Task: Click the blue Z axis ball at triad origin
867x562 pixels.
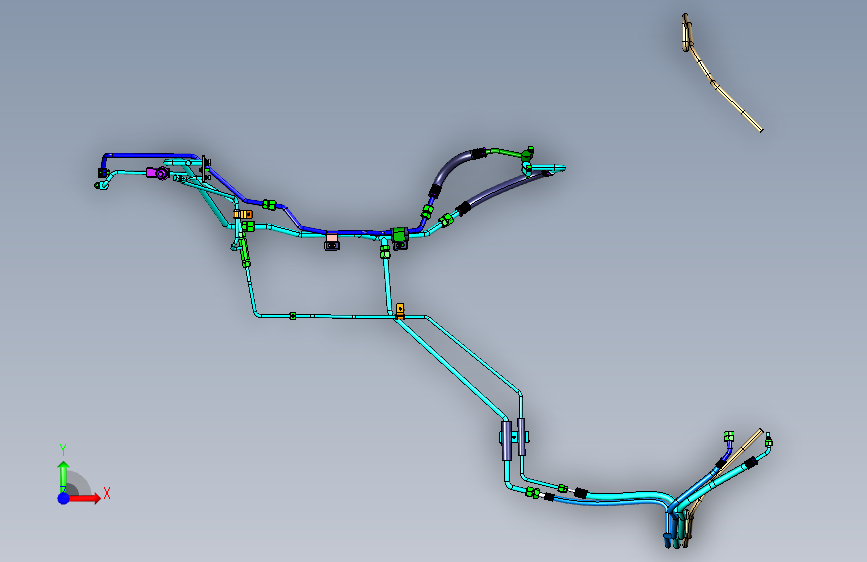Action: pos(64,498)
